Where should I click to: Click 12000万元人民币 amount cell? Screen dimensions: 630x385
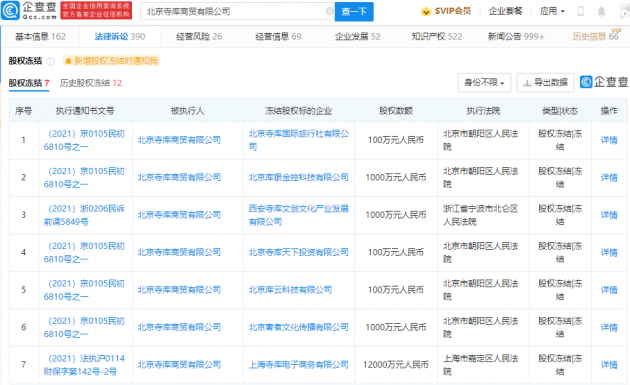(396, 365)
